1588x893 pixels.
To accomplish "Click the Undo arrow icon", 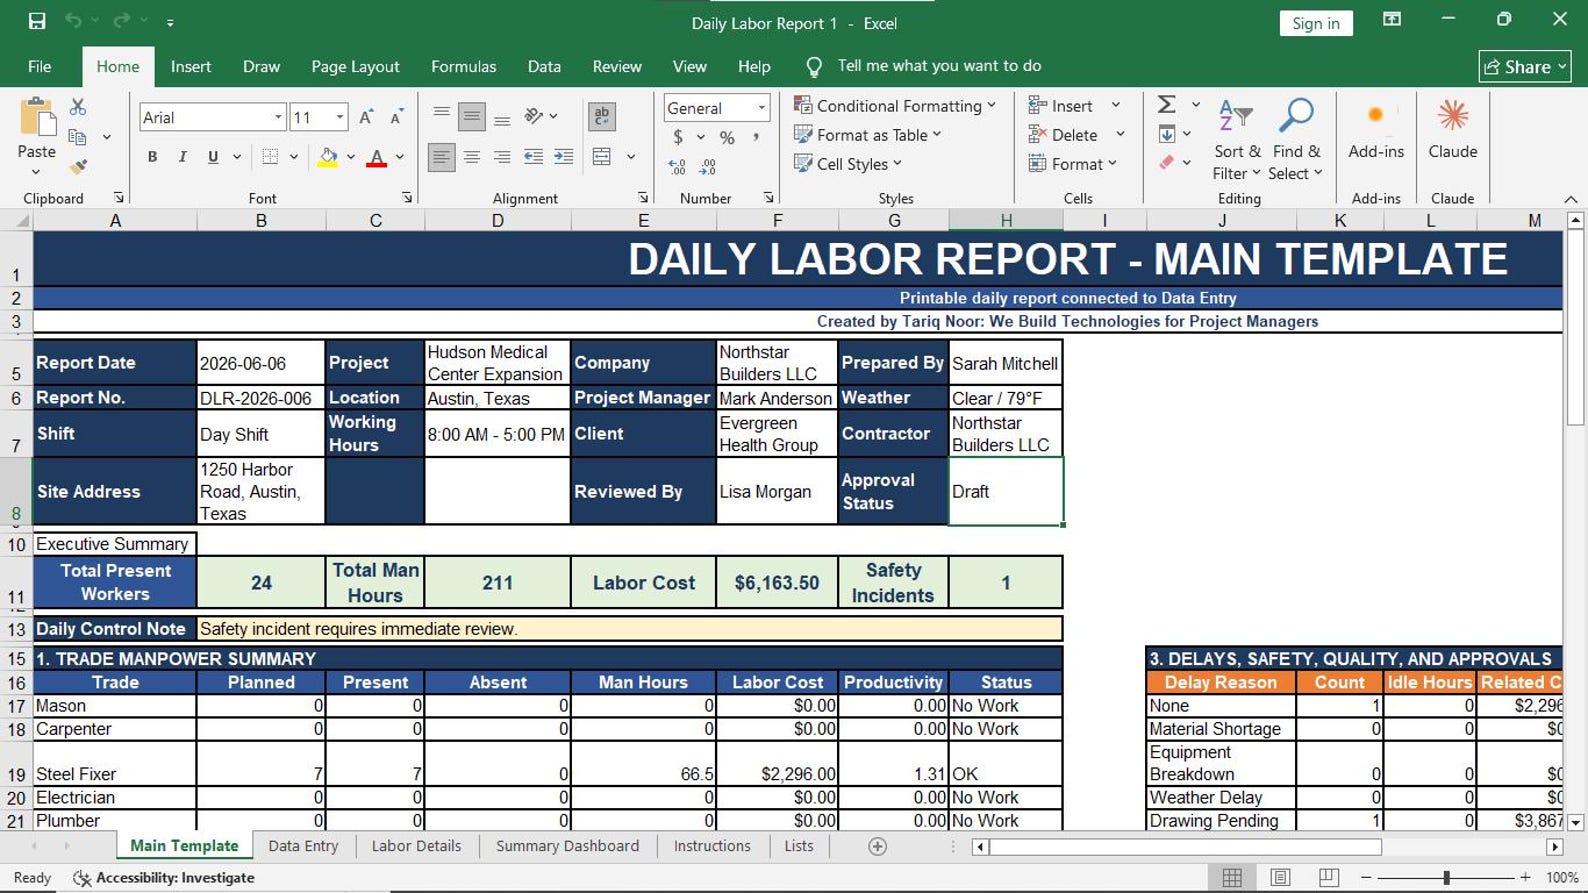I will 73,21.
